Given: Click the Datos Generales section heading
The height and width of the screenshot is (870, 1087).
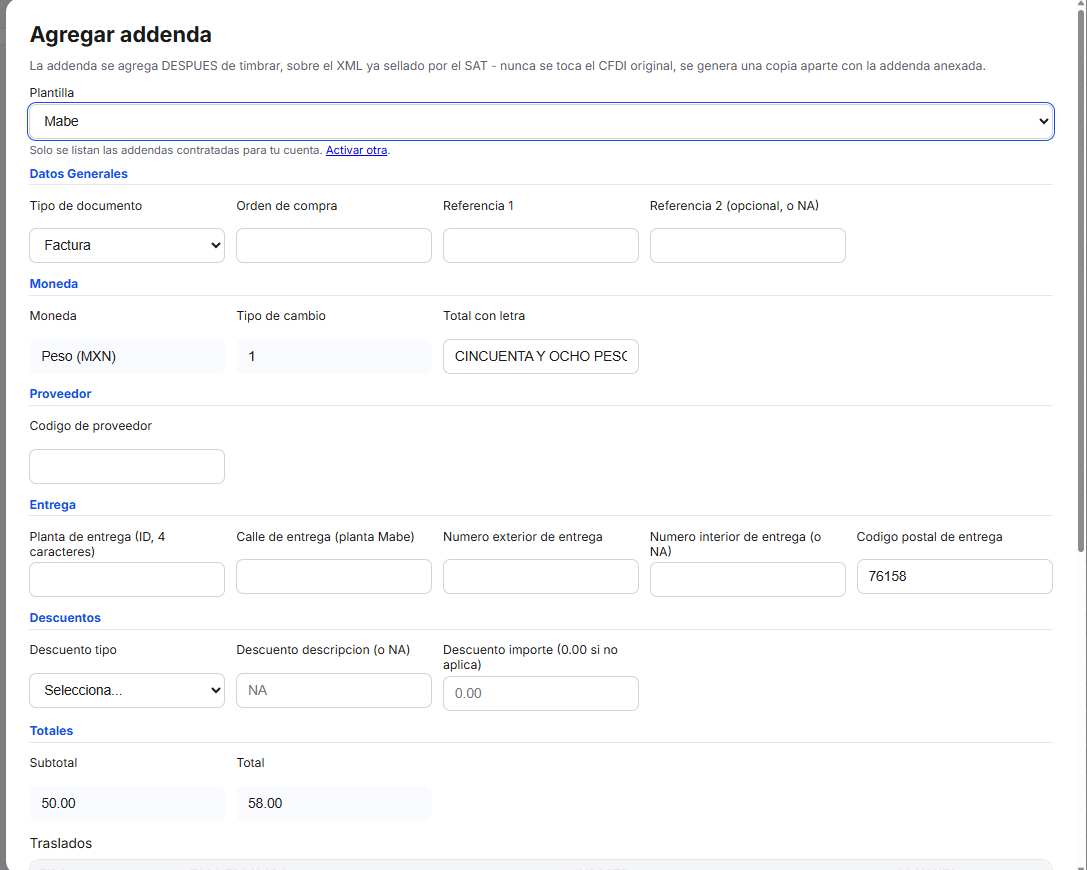Looking at the screenshot, I should (x=78, y=174).
